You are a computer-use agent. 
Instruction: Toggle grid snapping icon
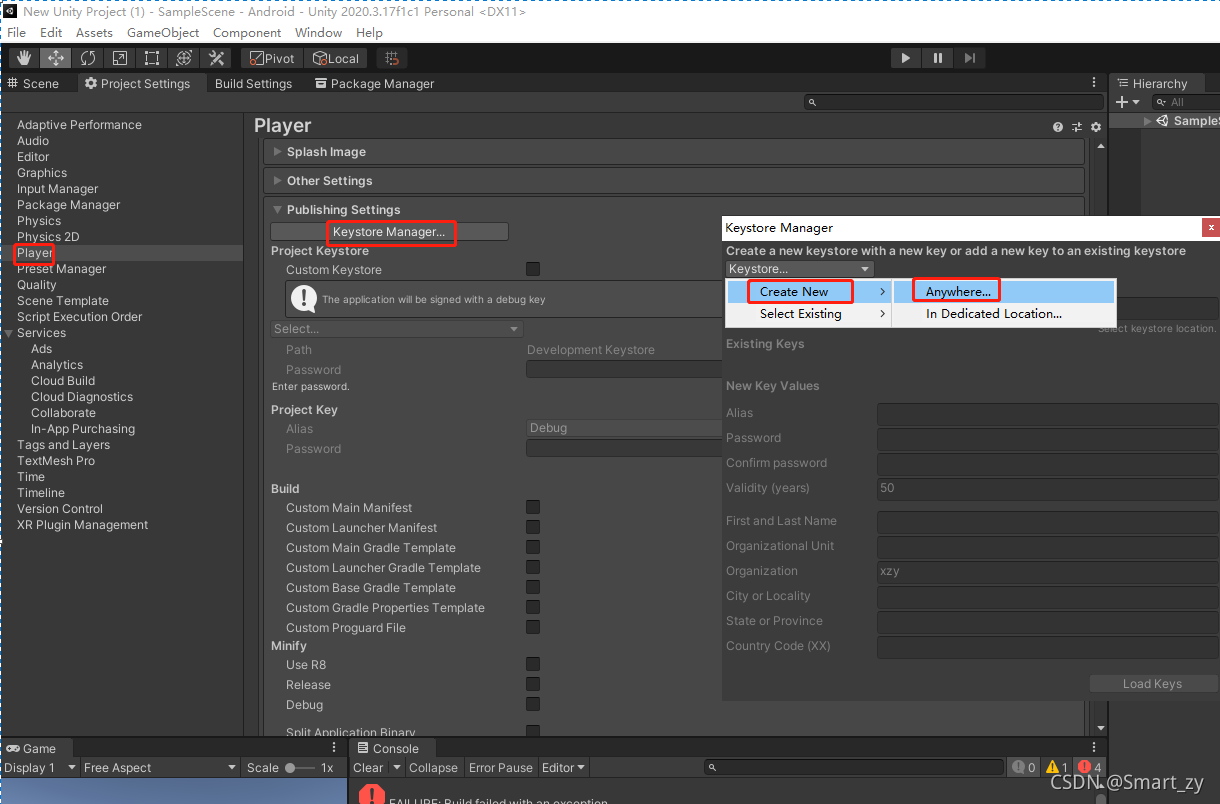[x=392, y=58]
